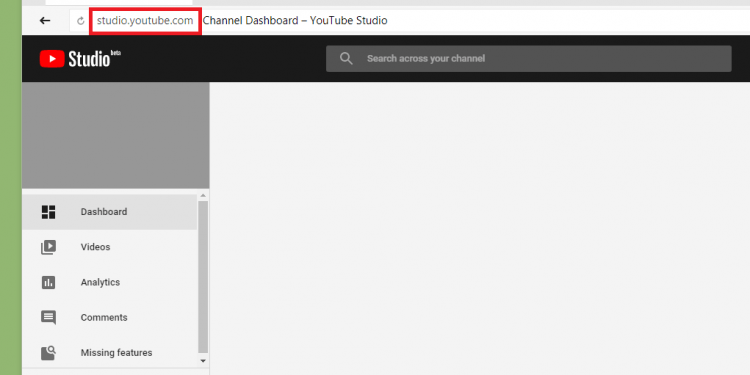Click the Missing features icon
Image resolution: width=750 pixels, height=375 pixels.
(x=48, y=353)
